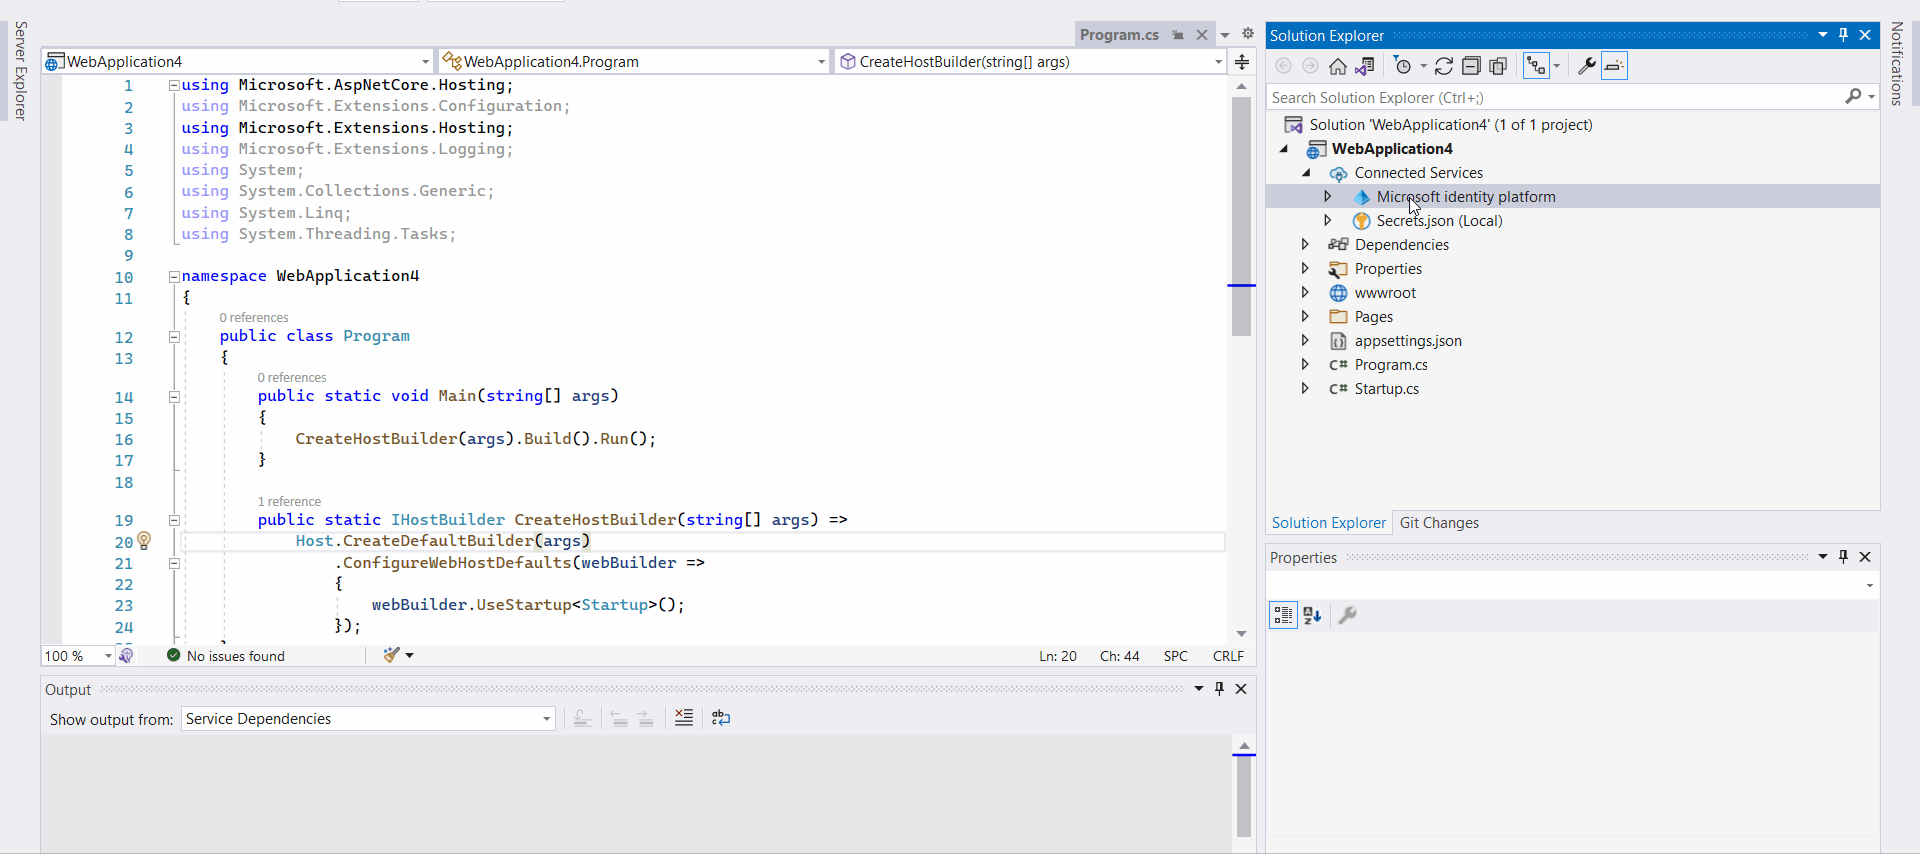Collapse the Connected Services node
The image size is (1920, 854).
click(1306, 173)
